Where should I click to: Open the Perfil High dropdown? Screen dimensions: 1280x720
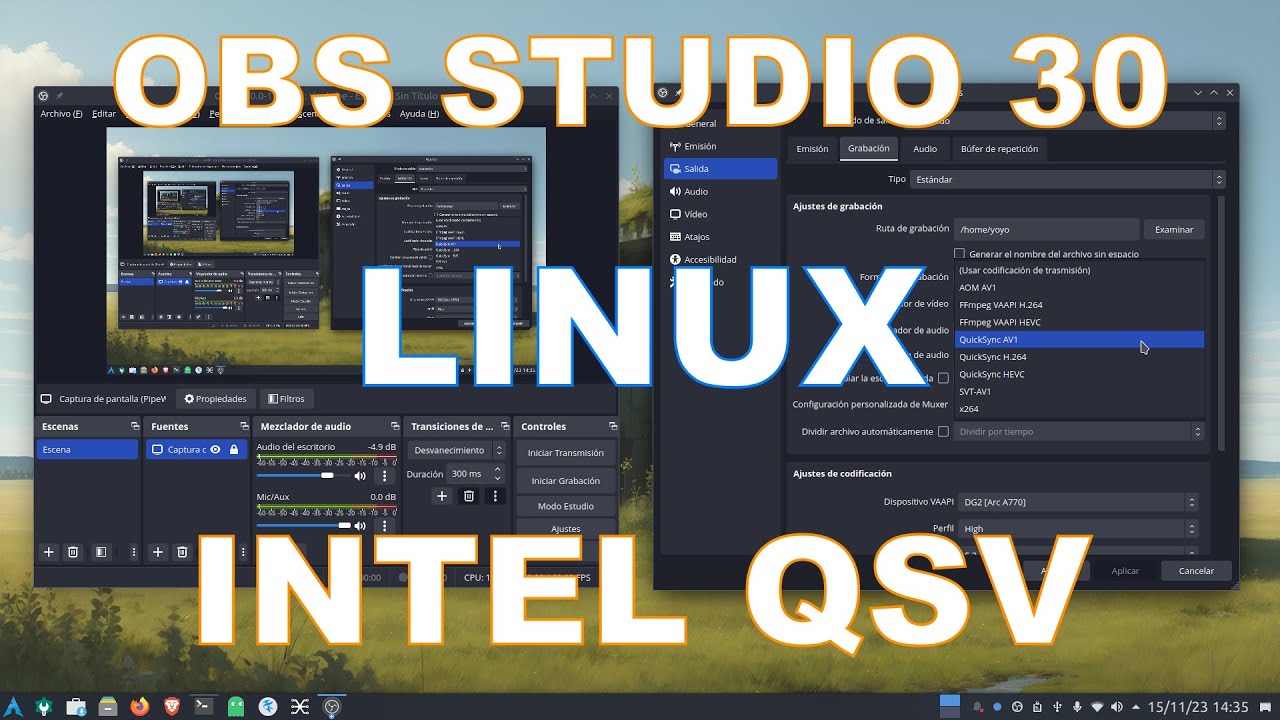coord(1078,529)
